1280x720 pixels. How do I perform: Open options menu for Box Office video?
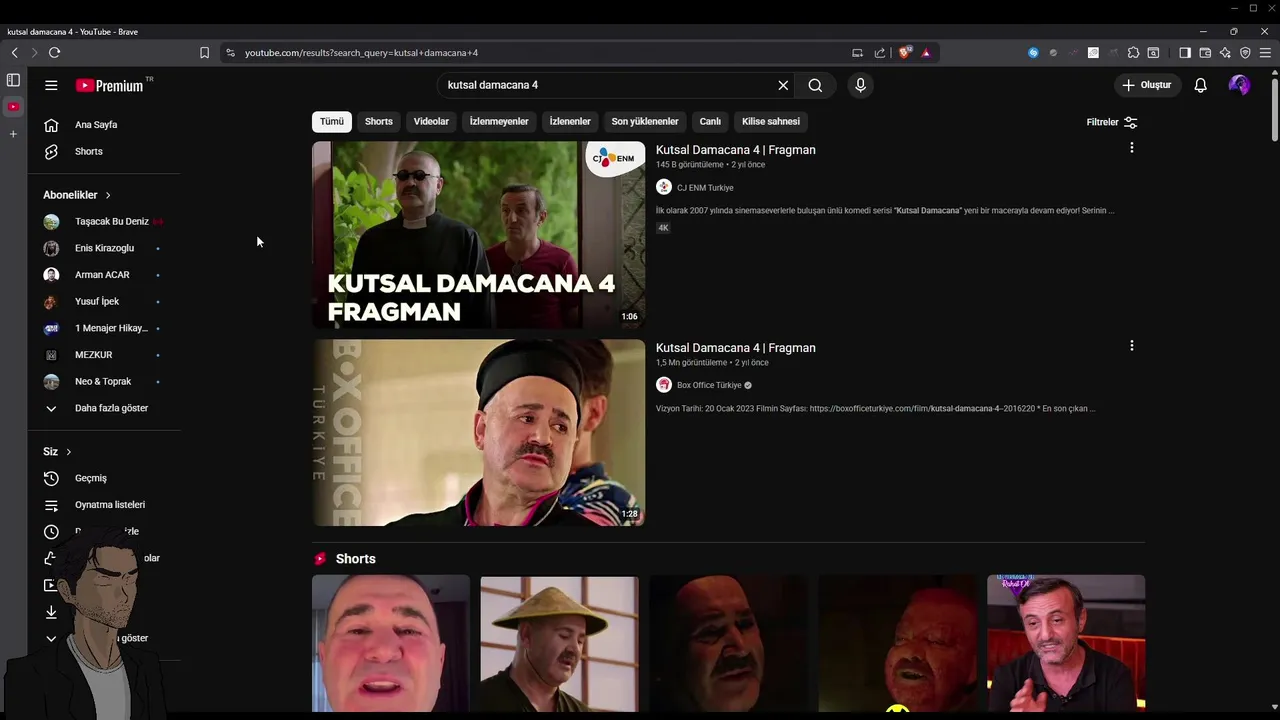pos(1131,346)
